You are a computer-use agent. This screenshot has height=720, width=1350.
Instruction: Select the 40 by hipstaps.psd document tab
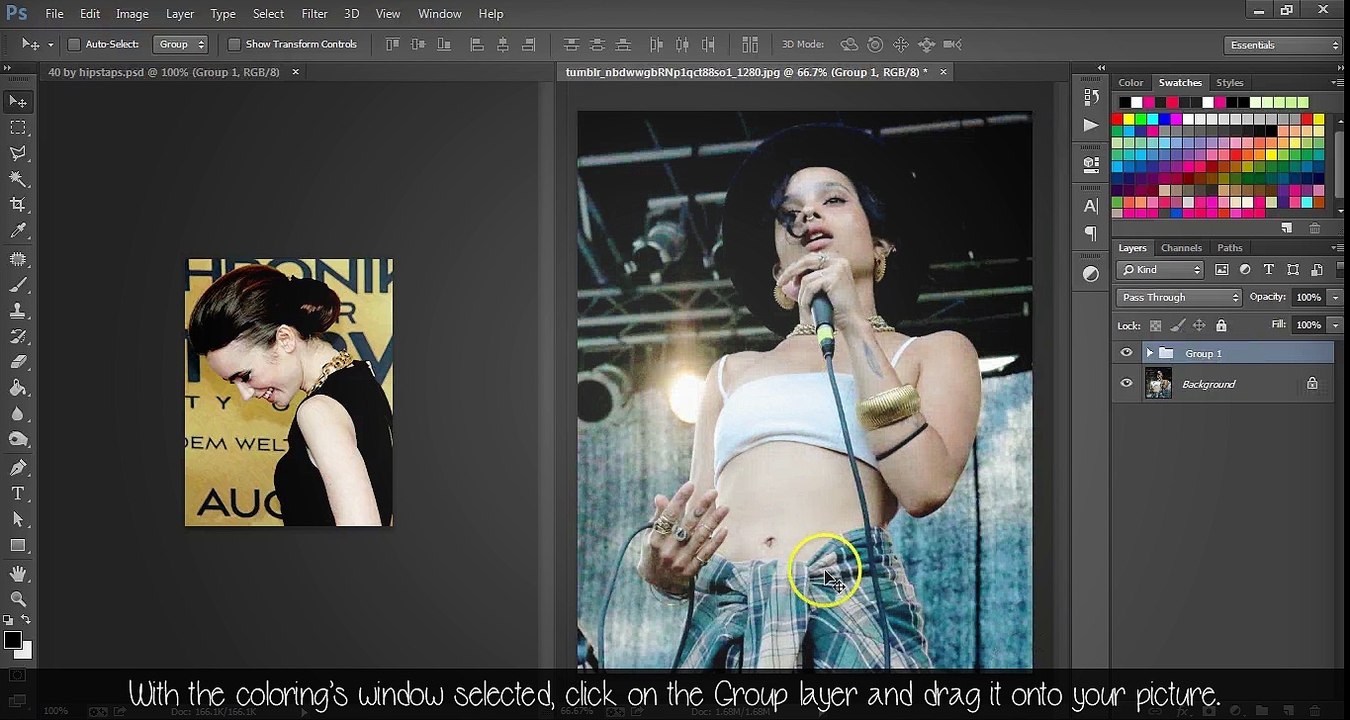[x=165, y=72]
